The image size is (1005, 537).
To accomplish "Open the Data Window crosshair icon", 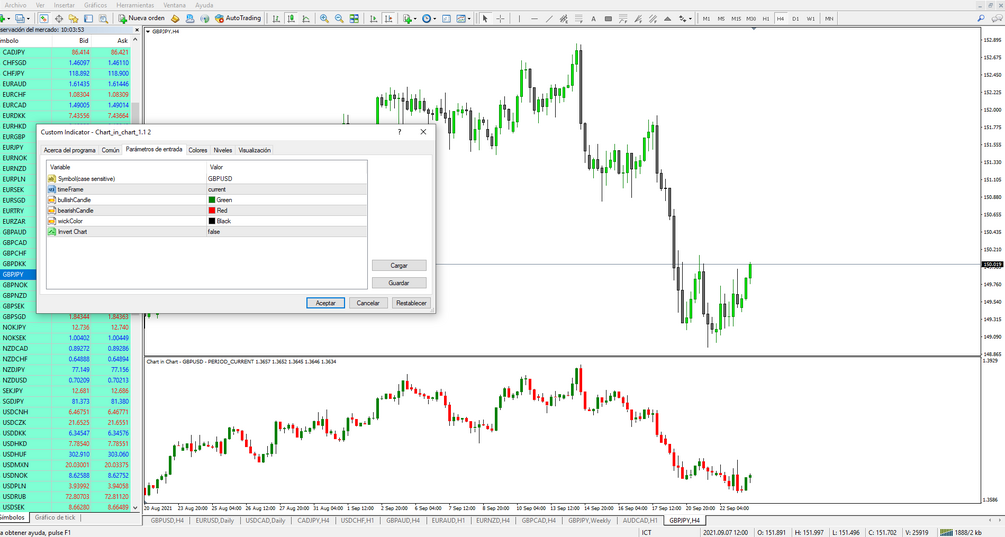I will pos(58,19).
